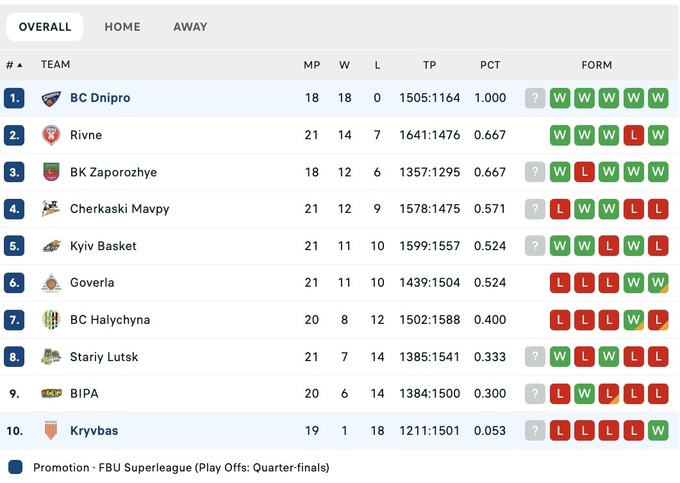Select BC Halychyna team logo
The width and height of the screenshot is (680, 483).
pos(51,320)
